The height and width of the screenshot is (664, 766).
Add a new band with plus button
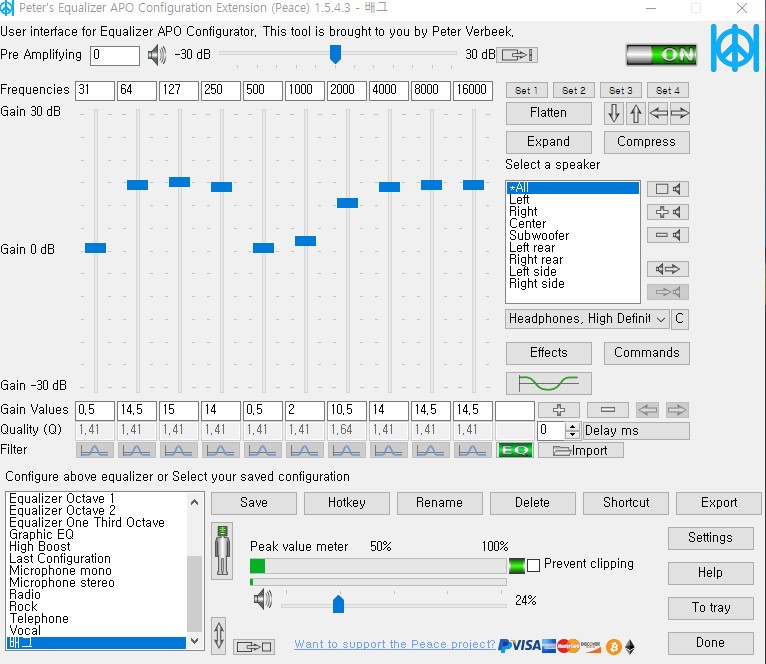[559, 410]
